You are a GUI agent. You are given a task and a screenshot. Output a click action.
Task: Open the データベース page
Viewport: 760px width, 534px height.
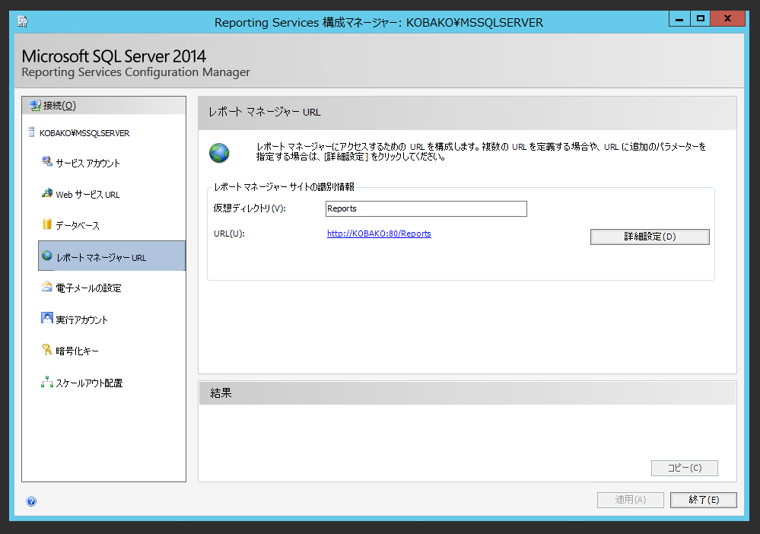coord(78,226)
